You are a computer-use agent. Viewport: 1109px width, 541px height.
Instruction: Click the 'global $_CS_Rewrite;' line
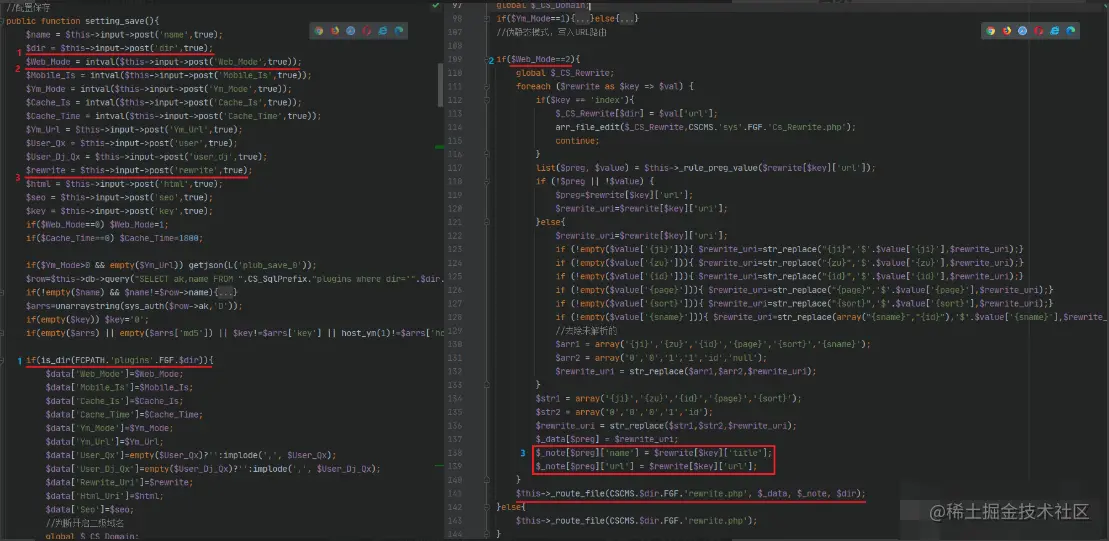tap(565, 73)
